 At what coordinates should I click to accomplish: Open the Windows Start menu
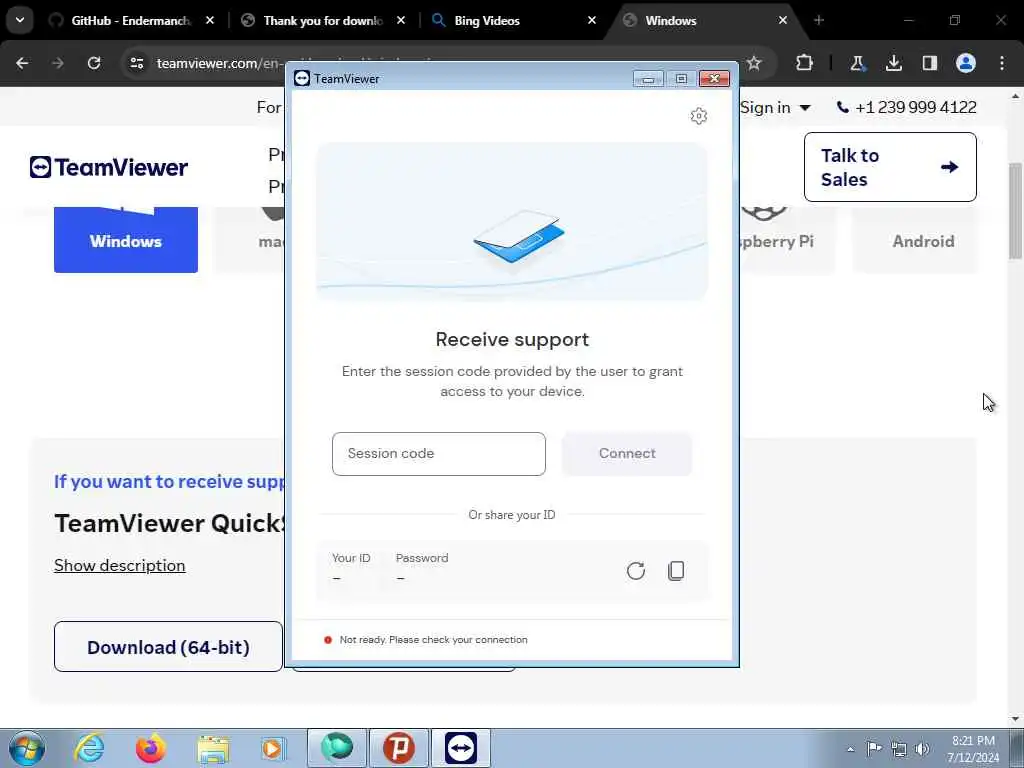pos(27,748)
